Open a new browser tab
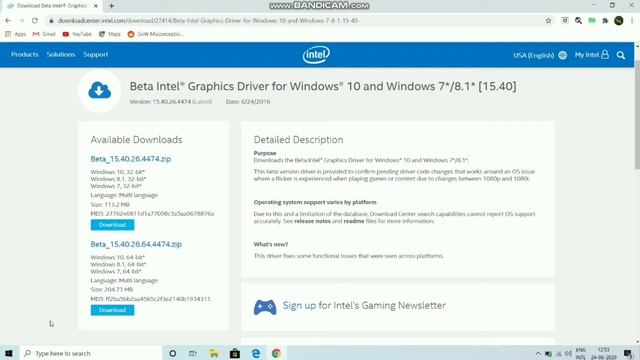The height and width of the screenshot is (360, 640). pyautogui.click(x=111, y=6)
